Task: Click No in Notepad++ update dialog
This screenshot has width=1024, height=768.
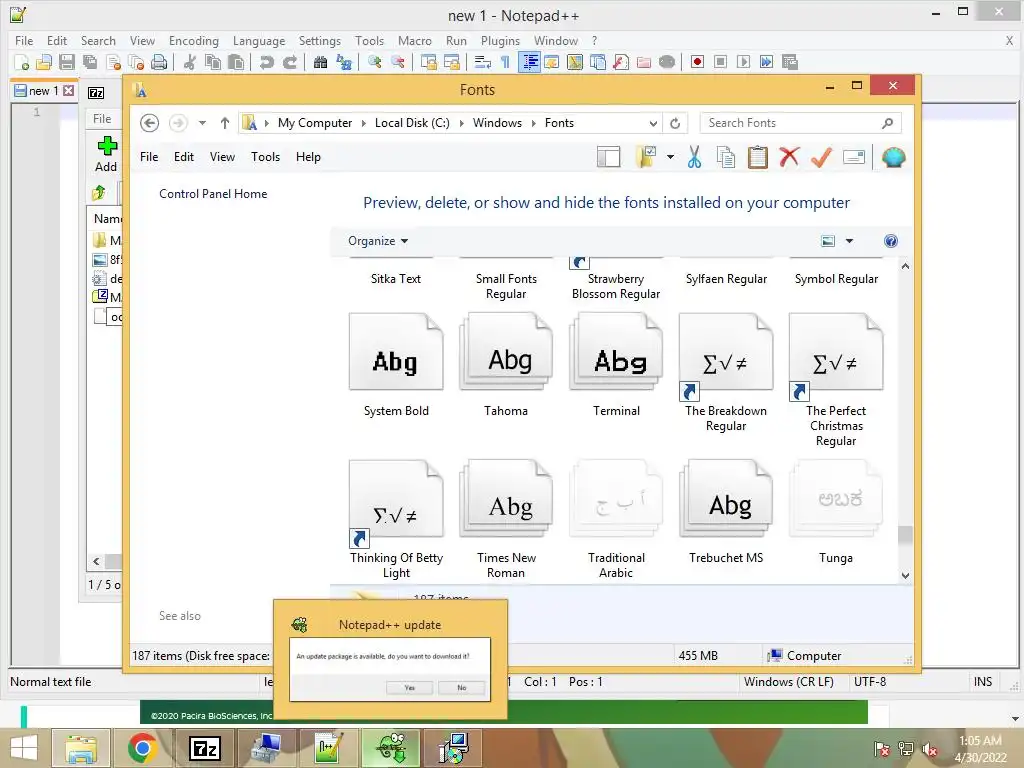Action: [x=462, y=688]
